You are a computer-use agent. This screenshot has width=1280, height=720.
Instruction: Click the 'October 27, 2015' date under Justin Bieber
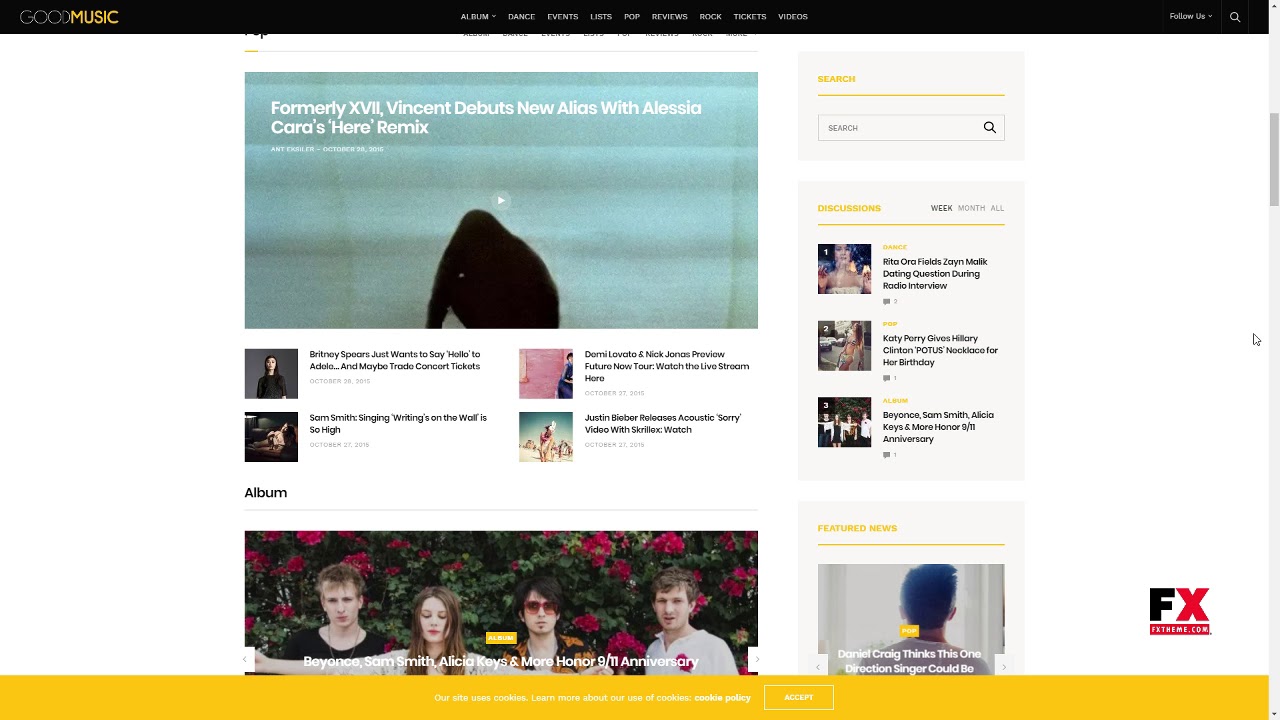[x=615, y=445]
